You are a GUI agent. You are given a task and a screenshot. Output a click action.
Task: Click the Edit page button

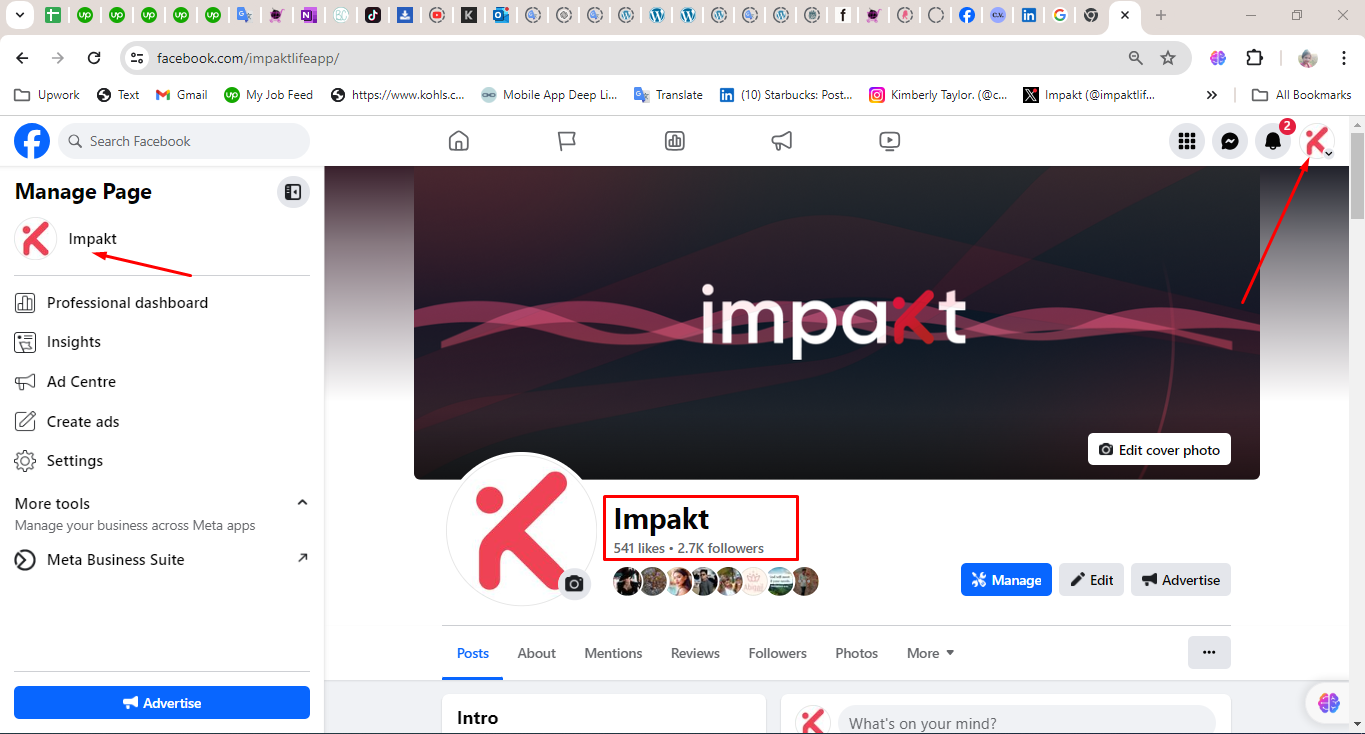[x=1091, y=580]
